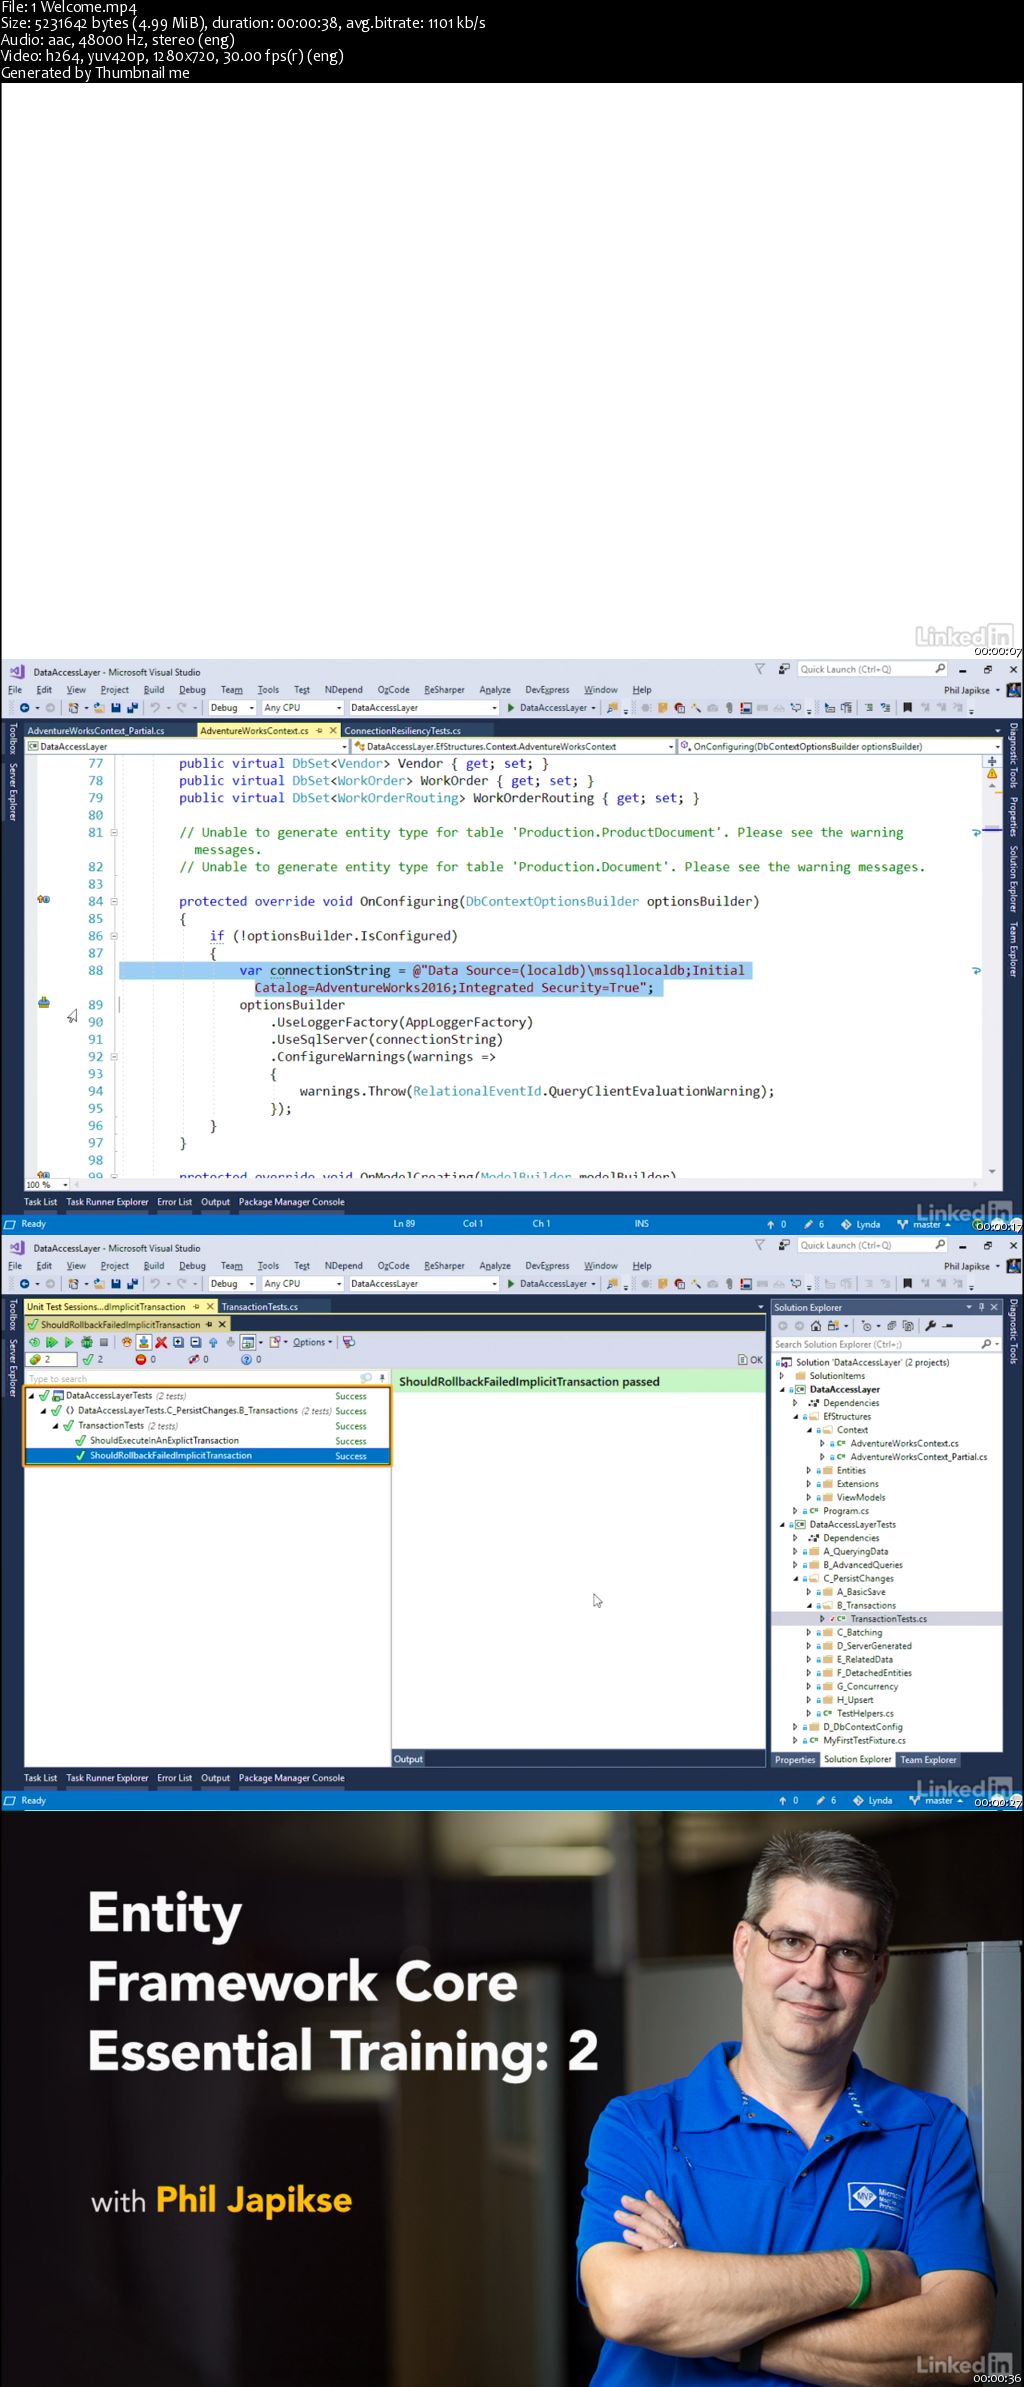Open Team Explorer tab below Solution Explorer
The height and width of the screenshot is (2387, 1024).
pos(928,1760)
